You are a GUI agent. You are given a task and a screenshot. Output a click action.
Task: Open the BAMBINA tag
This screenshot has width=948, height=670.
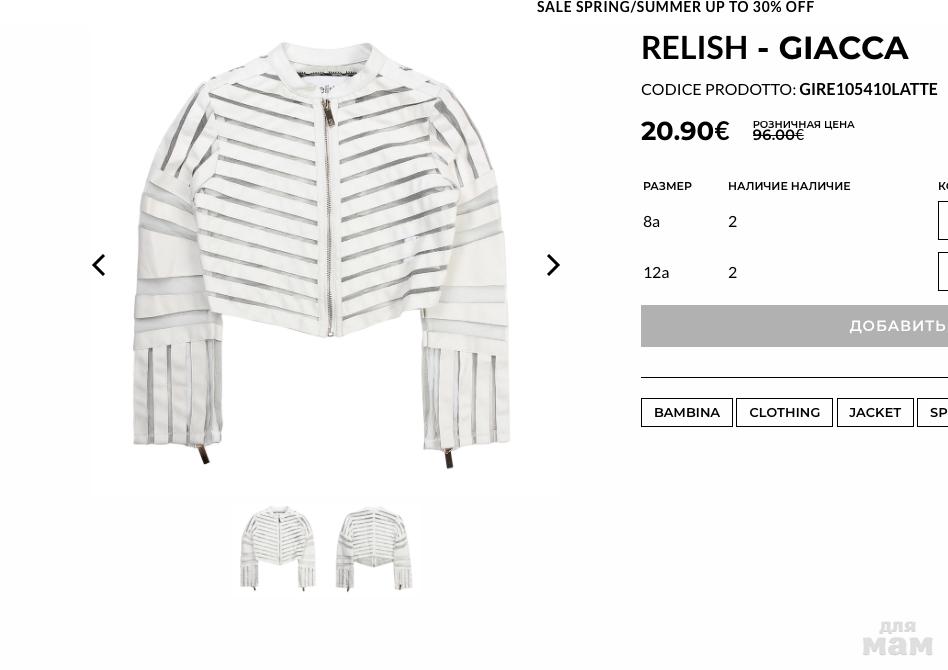tap(687, 412)
